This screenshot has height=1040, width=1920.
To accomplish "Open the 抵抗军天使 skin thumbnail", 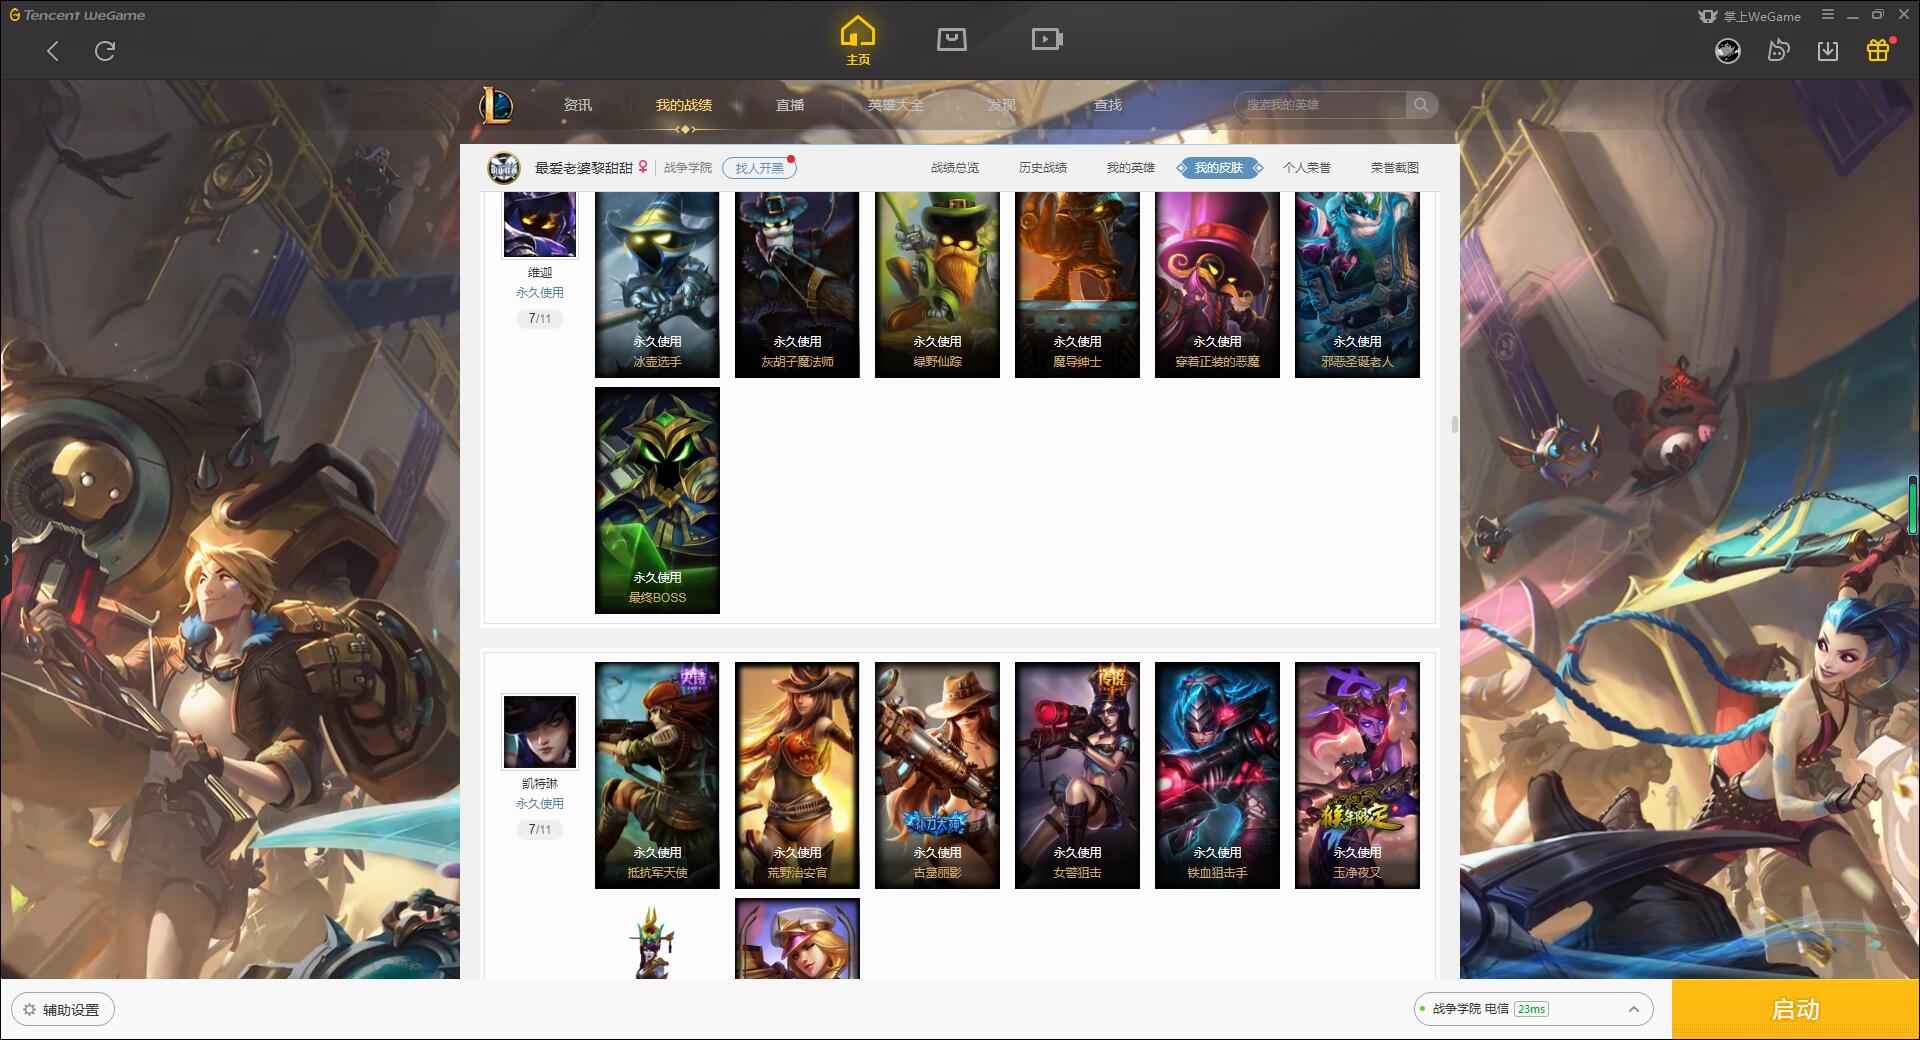I will pyautogui.click(x=657, y=775).
